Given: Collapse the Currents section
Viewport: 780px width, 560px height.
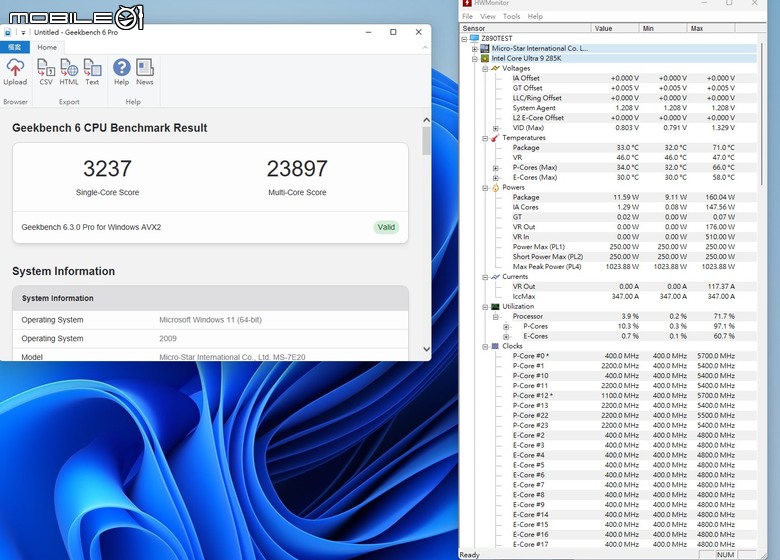Looking at the screenshot, I should 485,277.
